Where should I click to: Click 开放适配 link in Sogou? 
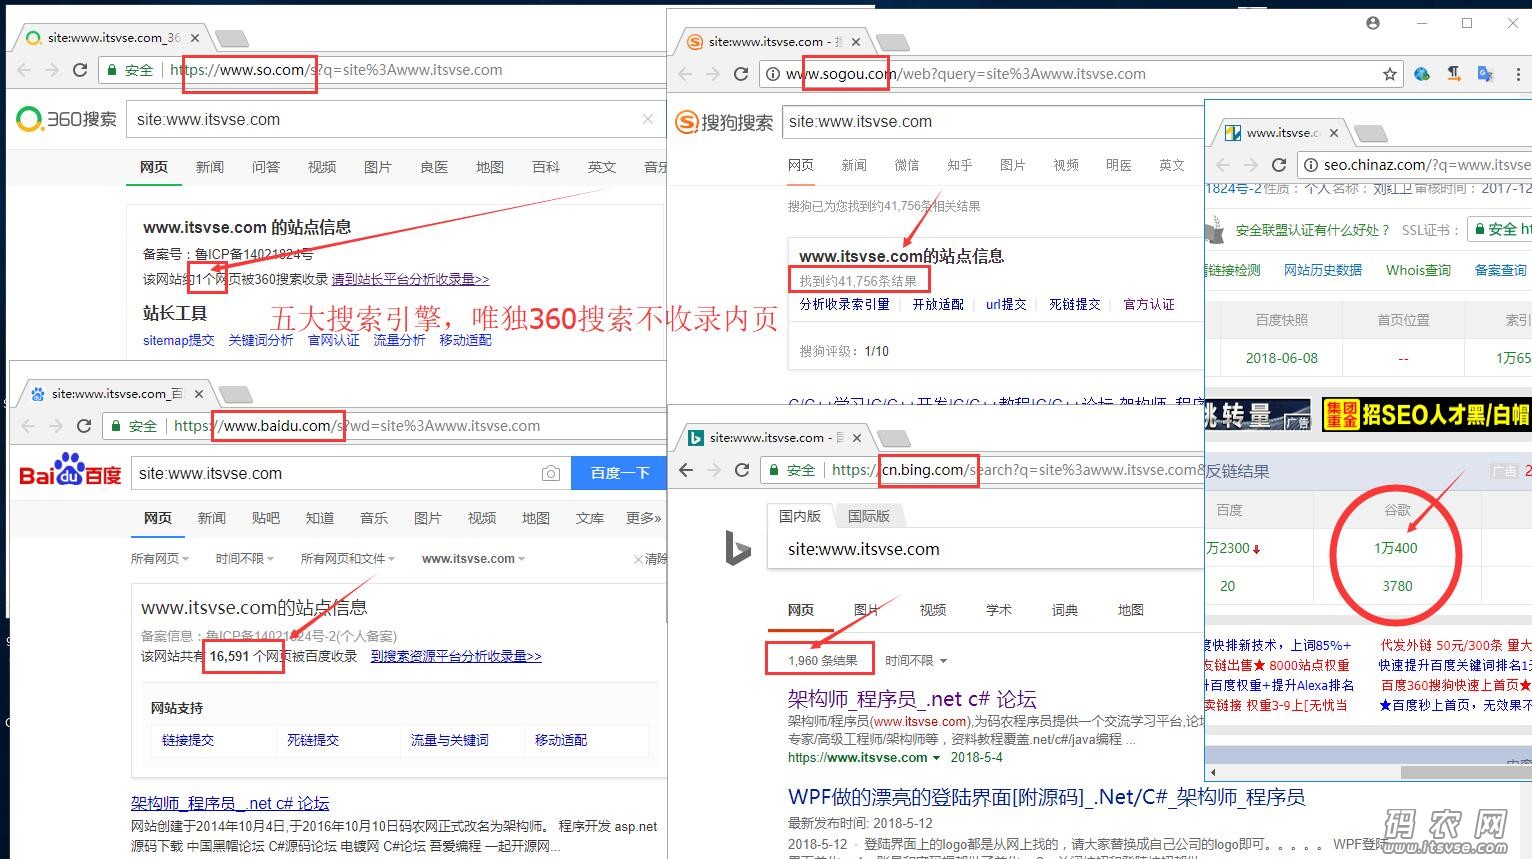point(938,304)
